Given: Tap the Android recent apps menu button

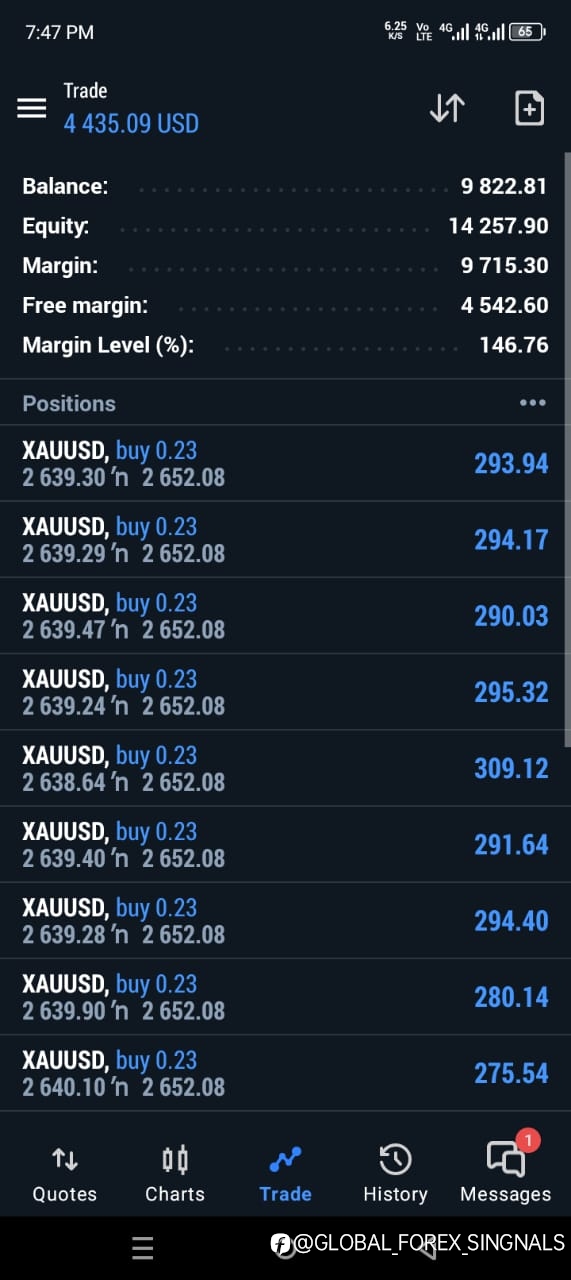Looking at the screenshot, I should 142,1248.
